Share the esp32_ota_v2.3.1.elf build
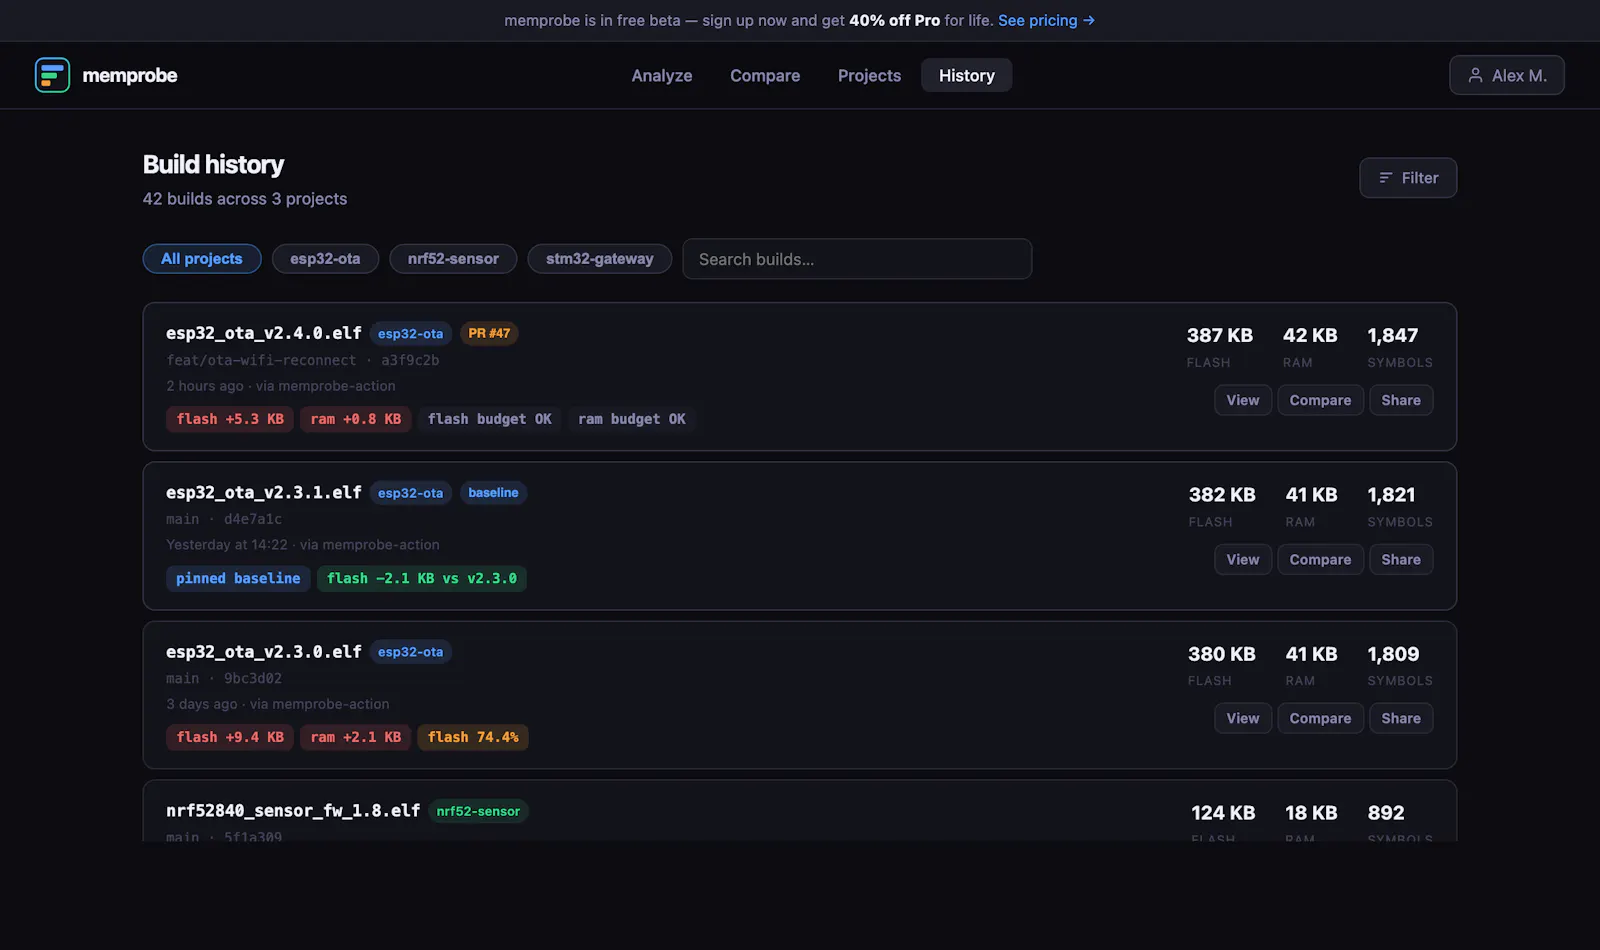 [x=1401, y=559]
